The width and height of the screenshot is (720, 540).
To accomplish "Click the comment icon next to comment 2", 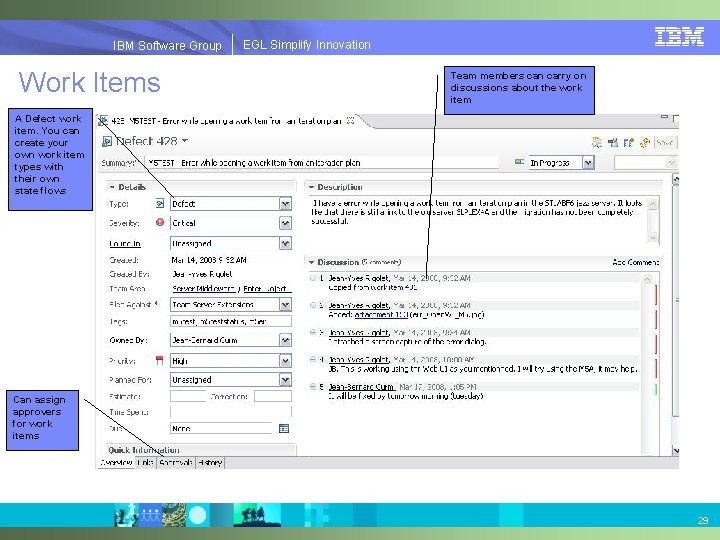I will pyautogui.click(x=313, y=305).
